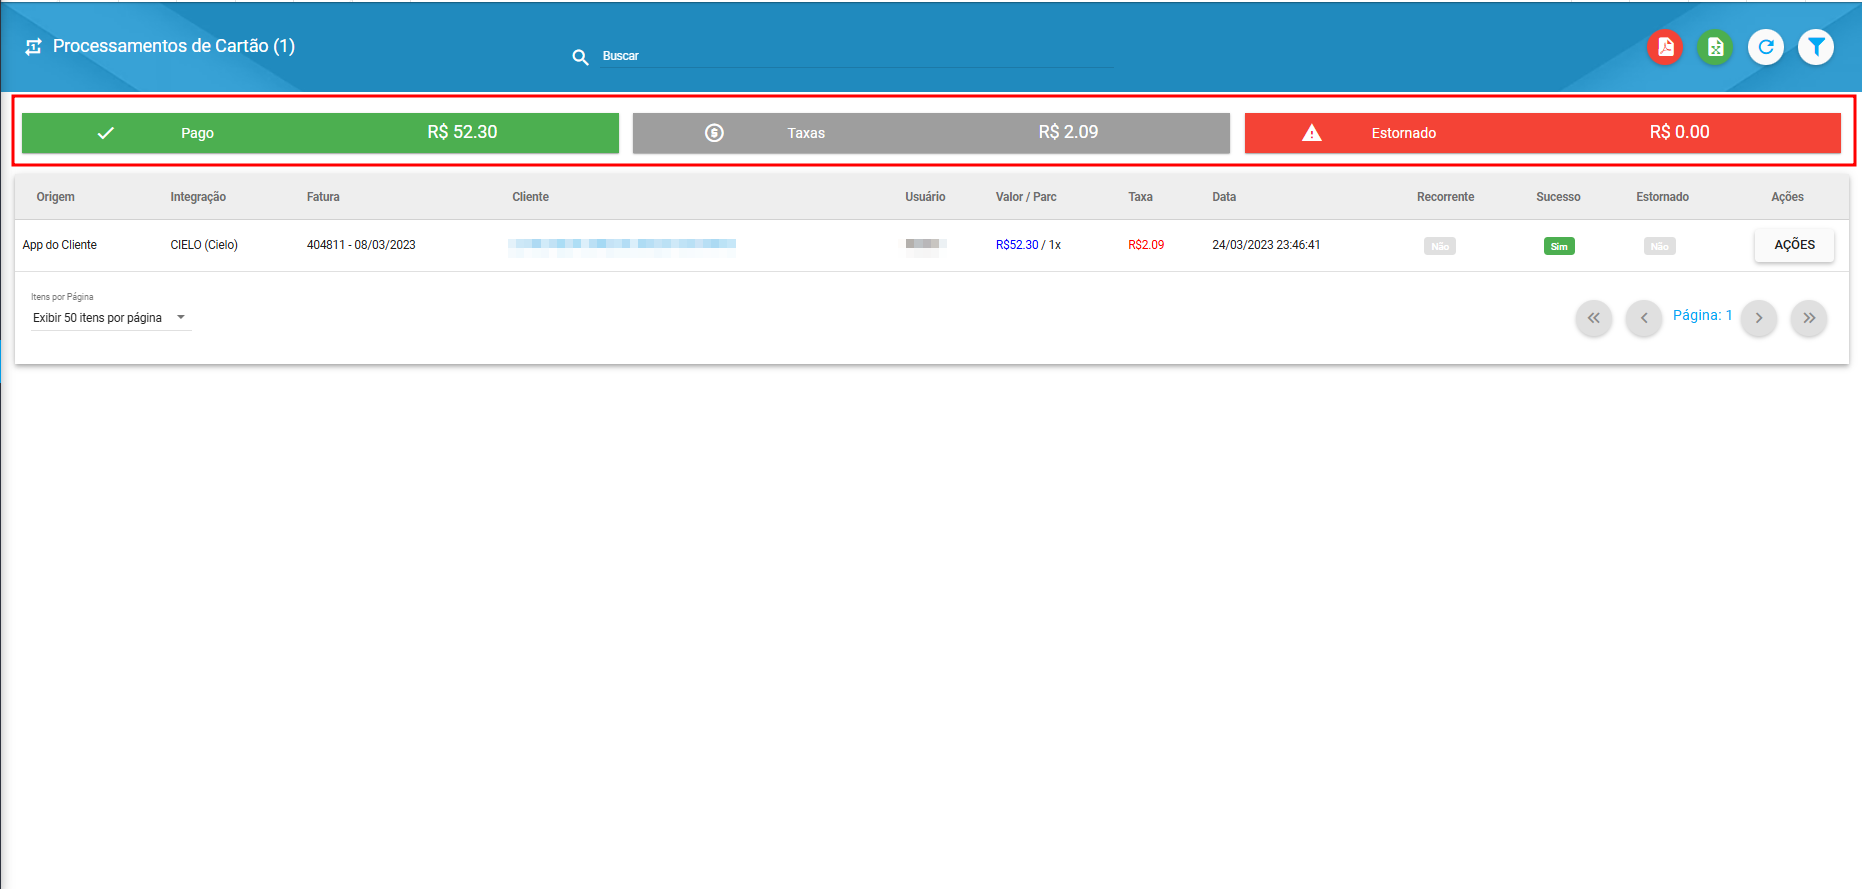This screenshot has width=1862, height=889.
Task: Click the Estornado warning triangle icon
Action: [x=1312, y=133]
